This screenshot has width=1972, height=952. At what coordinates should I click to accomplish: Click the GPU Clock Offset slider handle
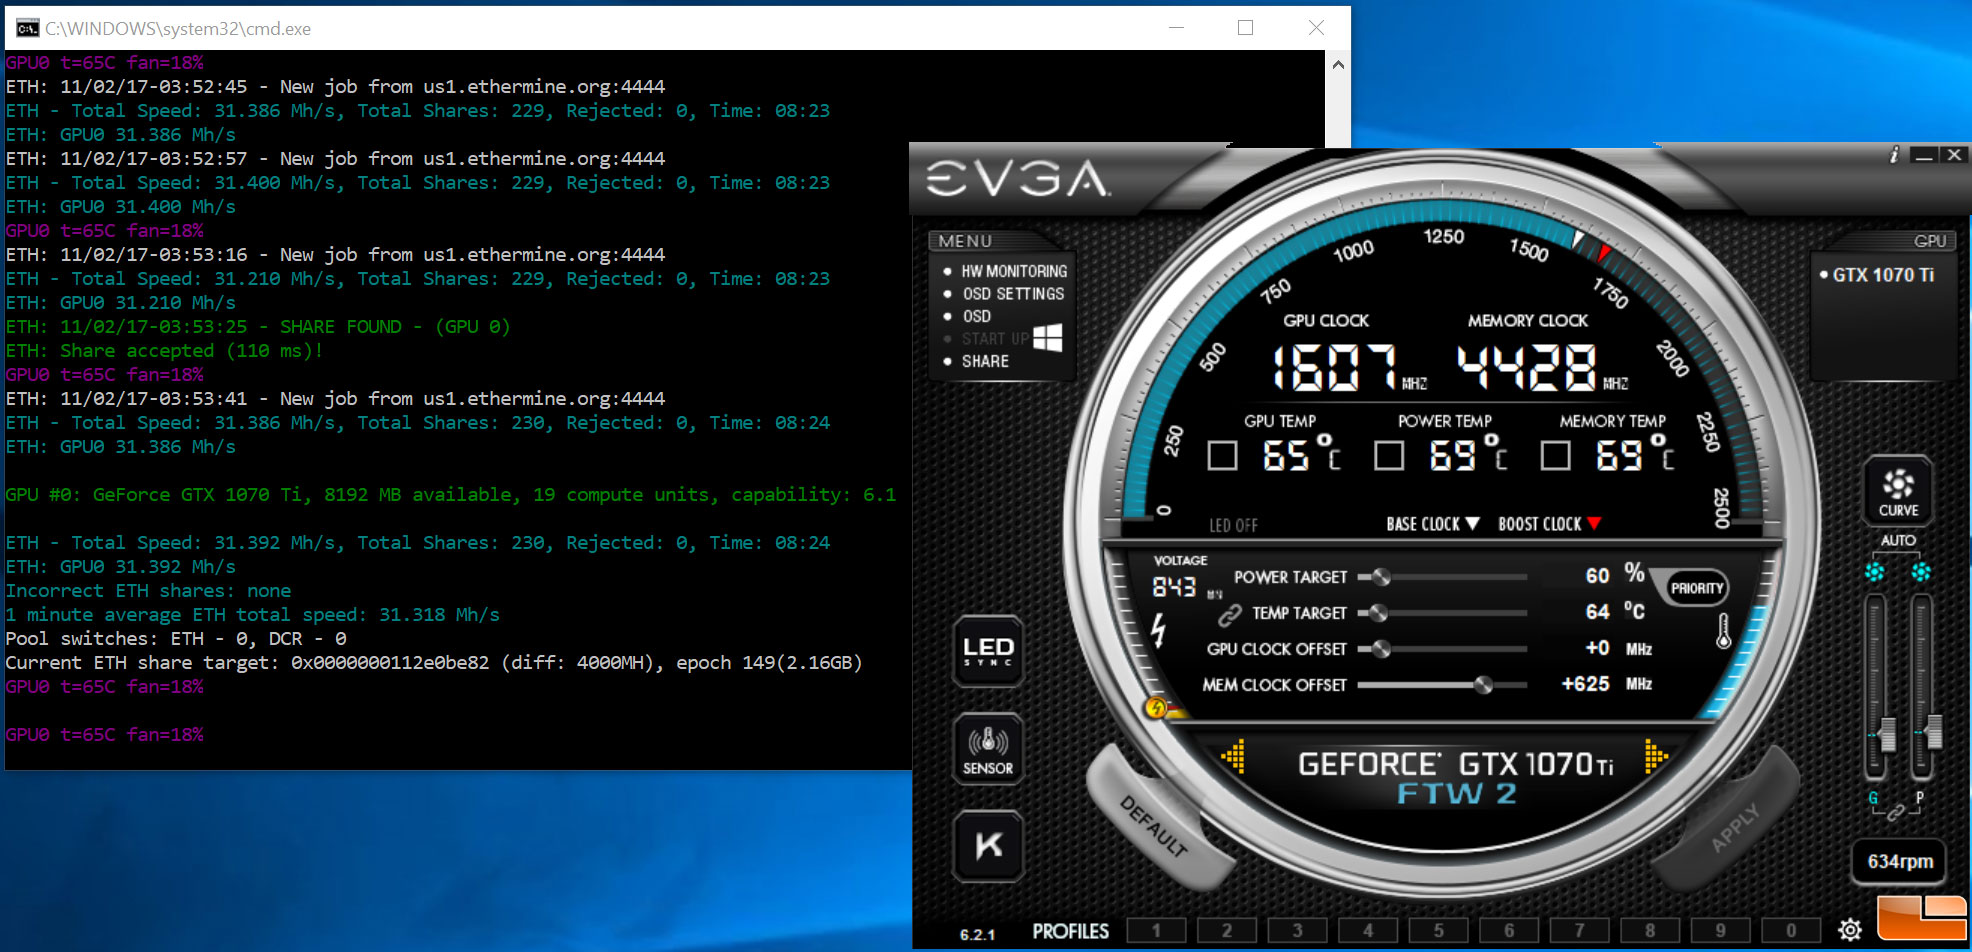(1381, 649)
